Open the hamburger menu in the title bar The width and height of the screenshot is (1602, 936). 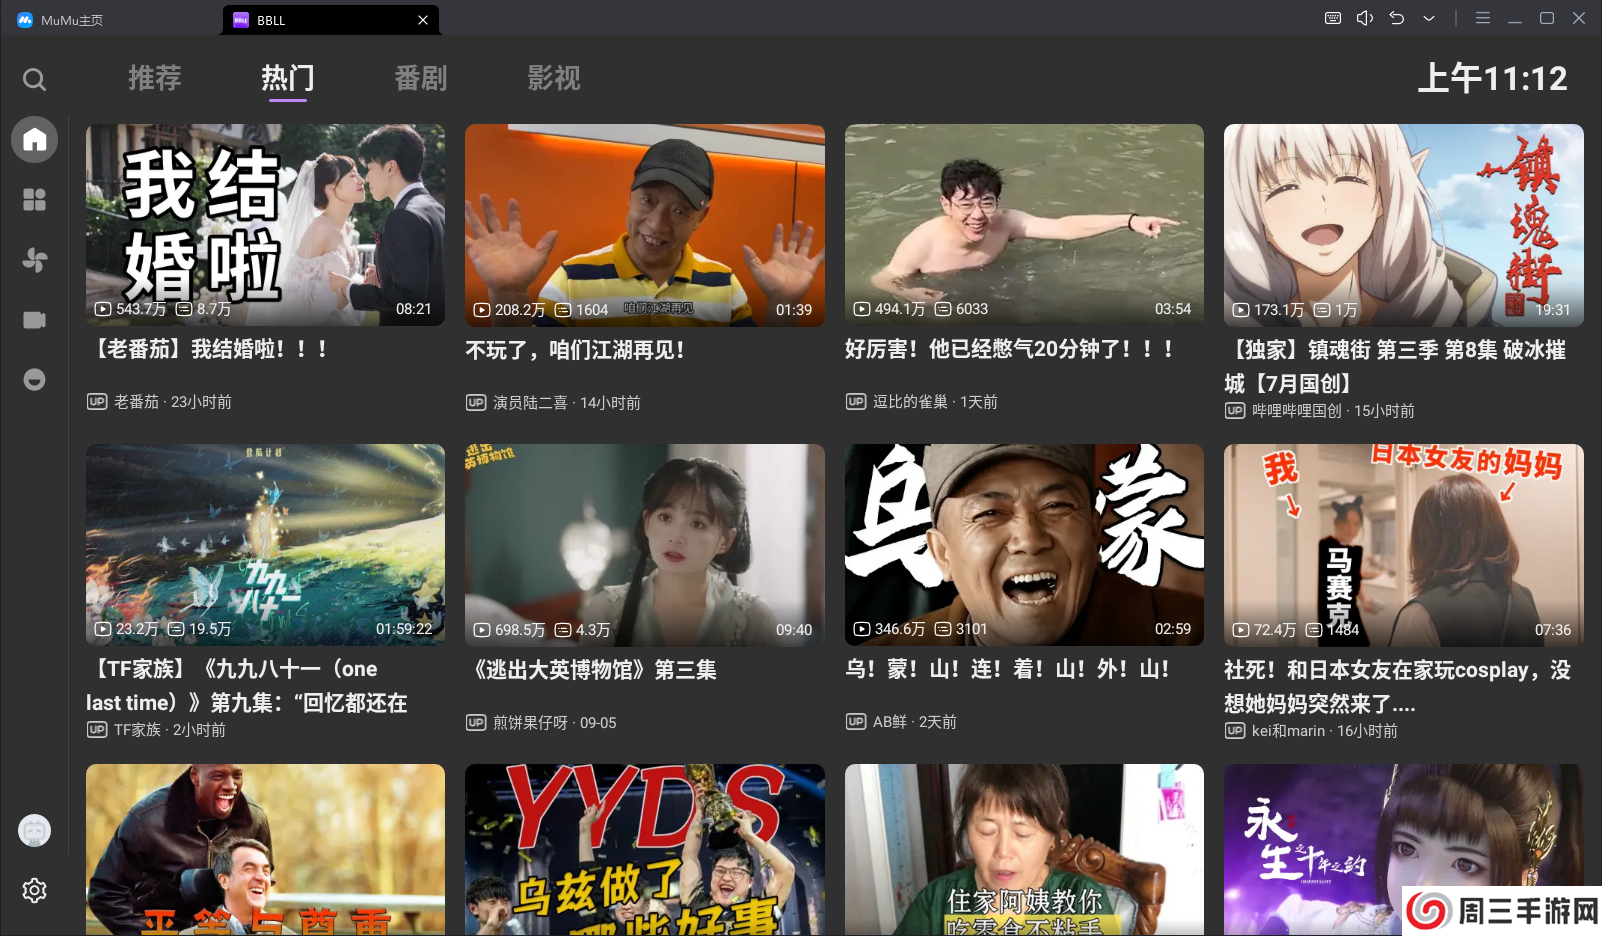tap(1483, 18)
